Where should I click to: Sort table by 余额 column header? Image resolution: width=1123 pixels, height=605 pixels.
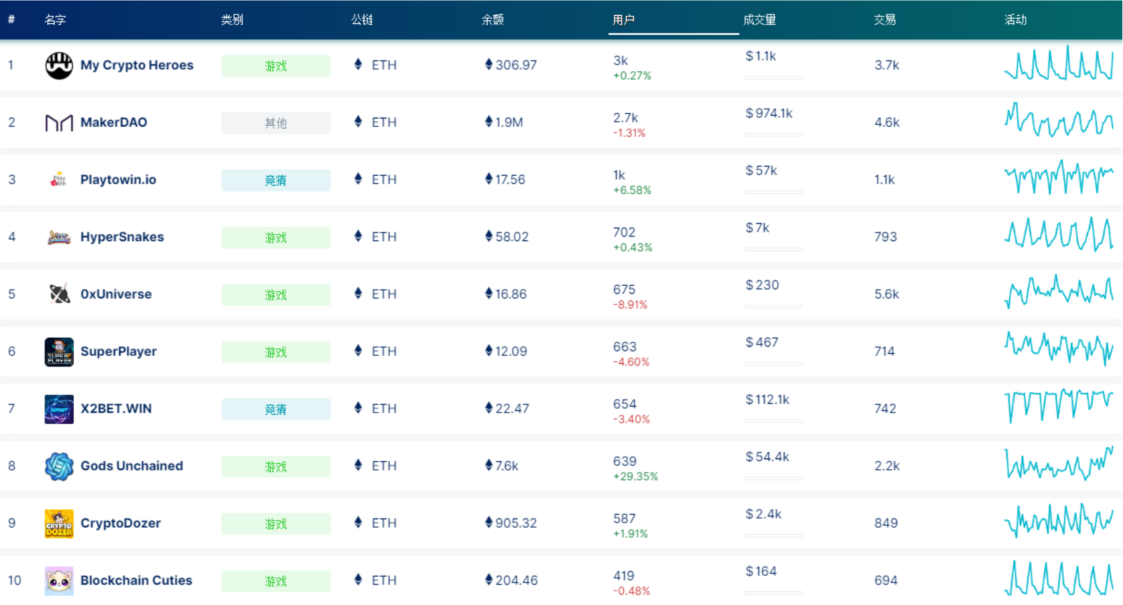pos(492,20)
